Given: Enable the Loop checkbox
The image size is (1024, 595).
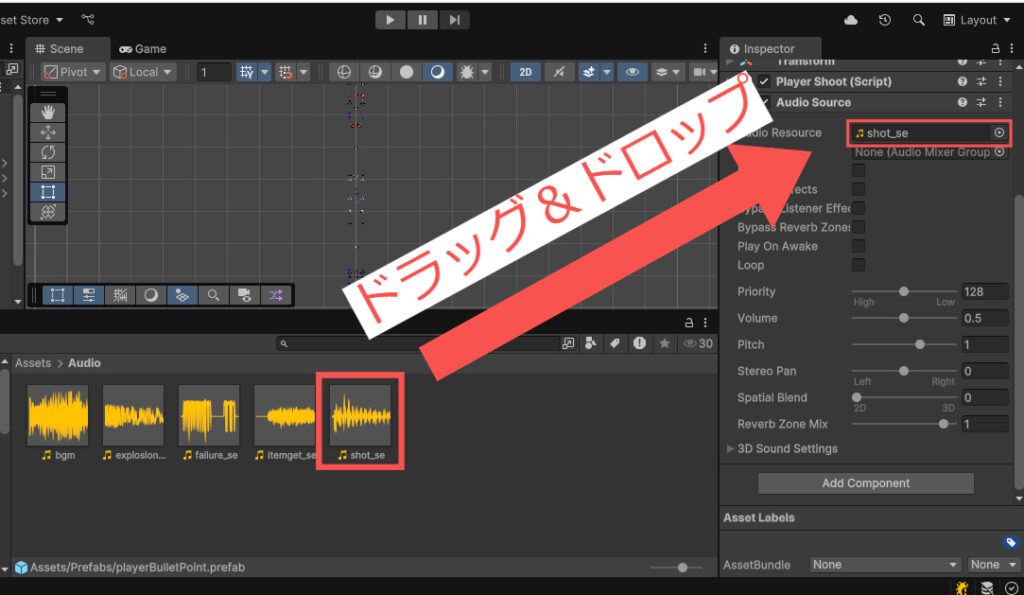Looking at the screenshot, I should pos(858,265).
